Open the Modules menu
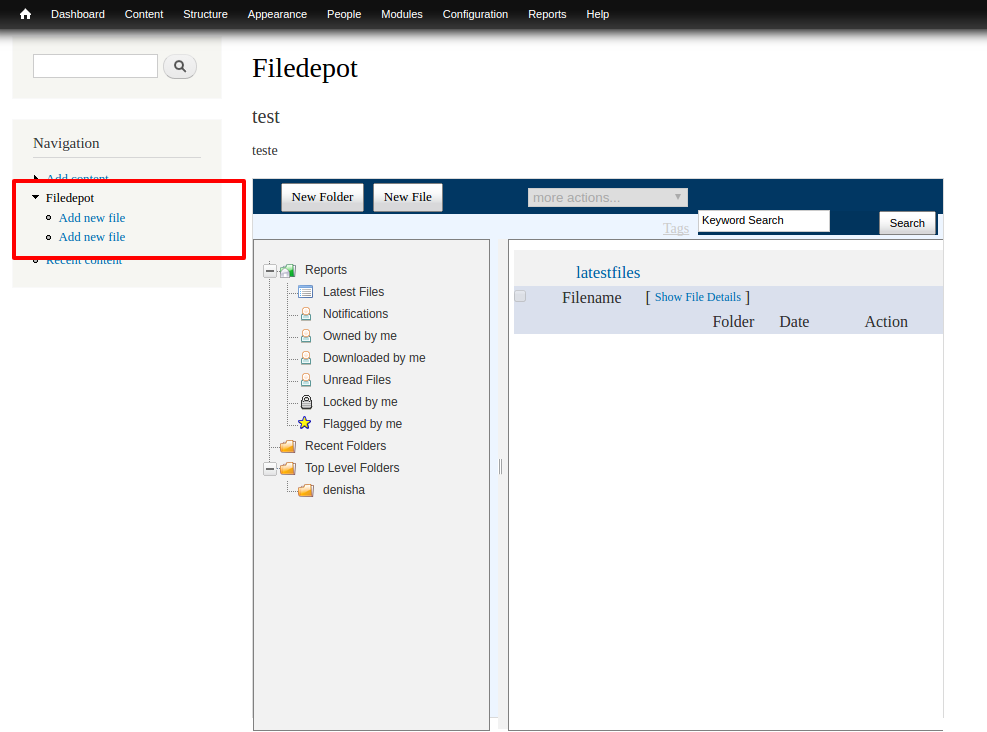Viewport: 987px width, 732px height. (401, 14)
